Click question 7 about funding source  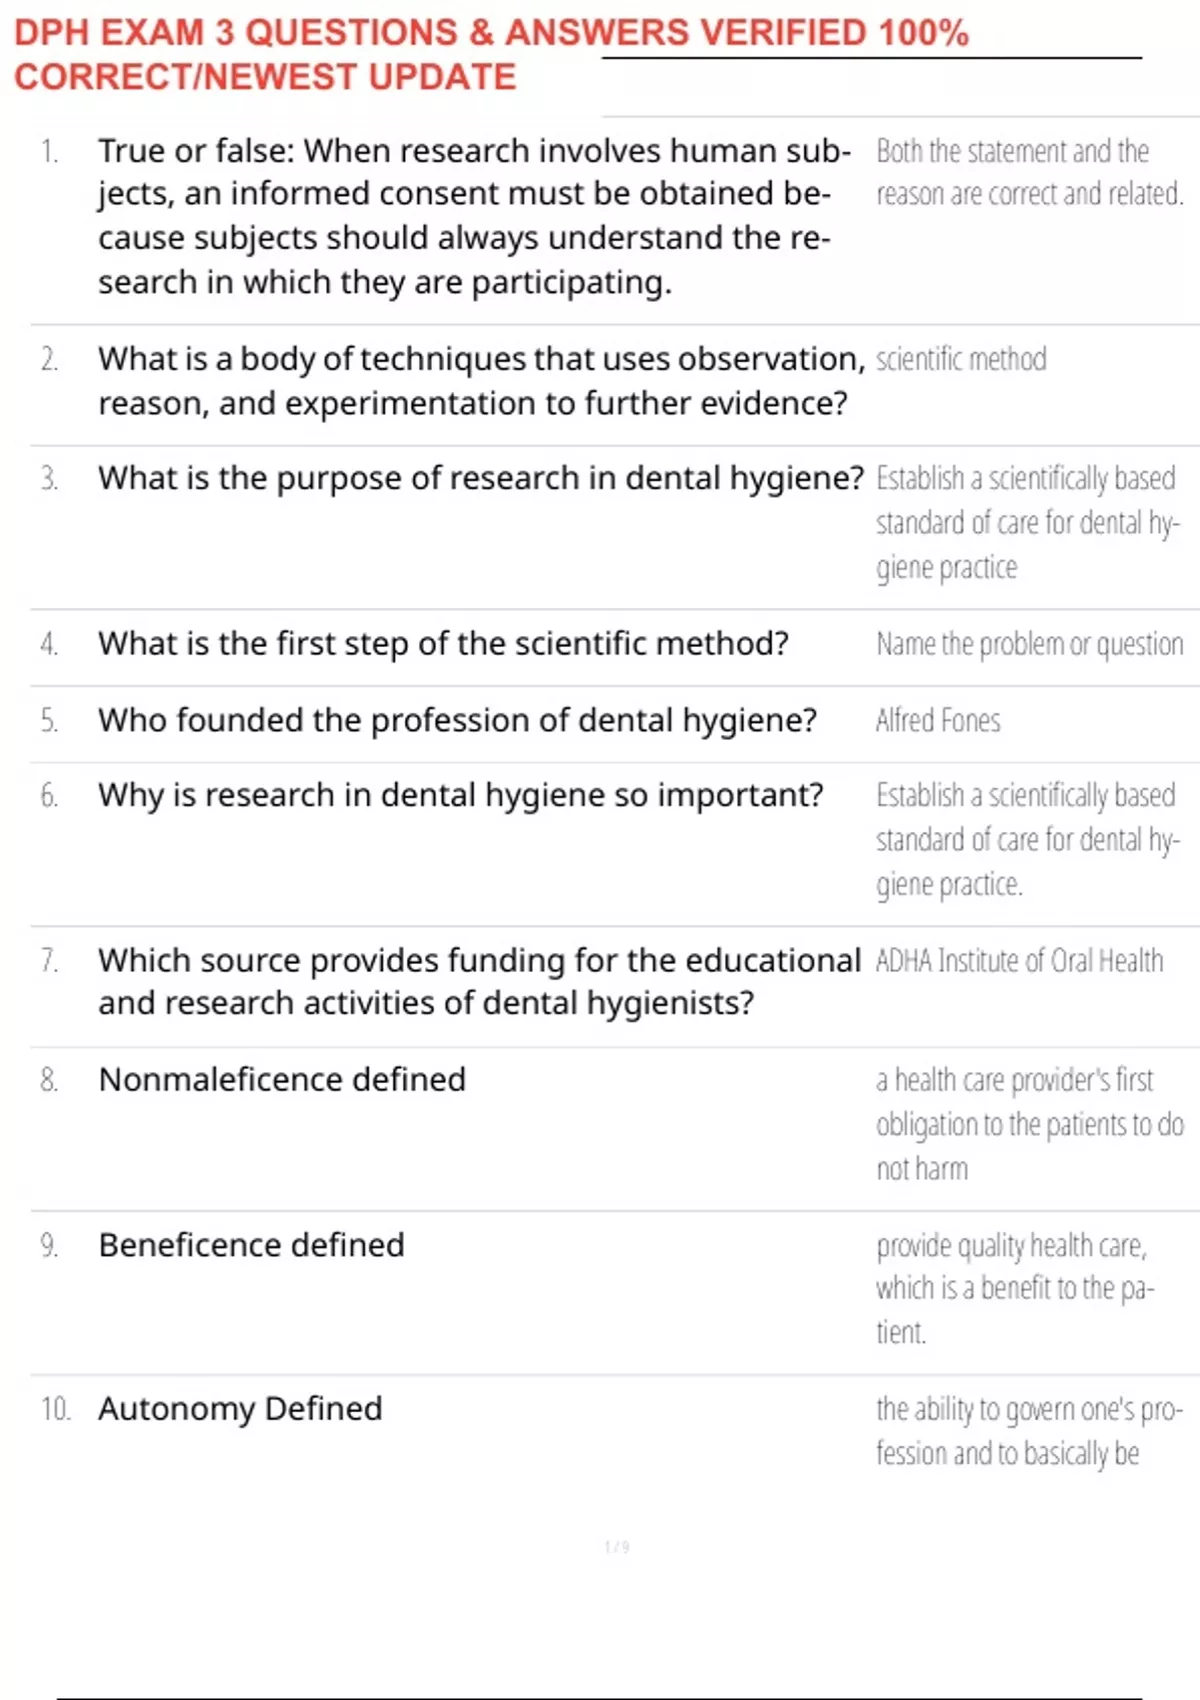[479, 981]
